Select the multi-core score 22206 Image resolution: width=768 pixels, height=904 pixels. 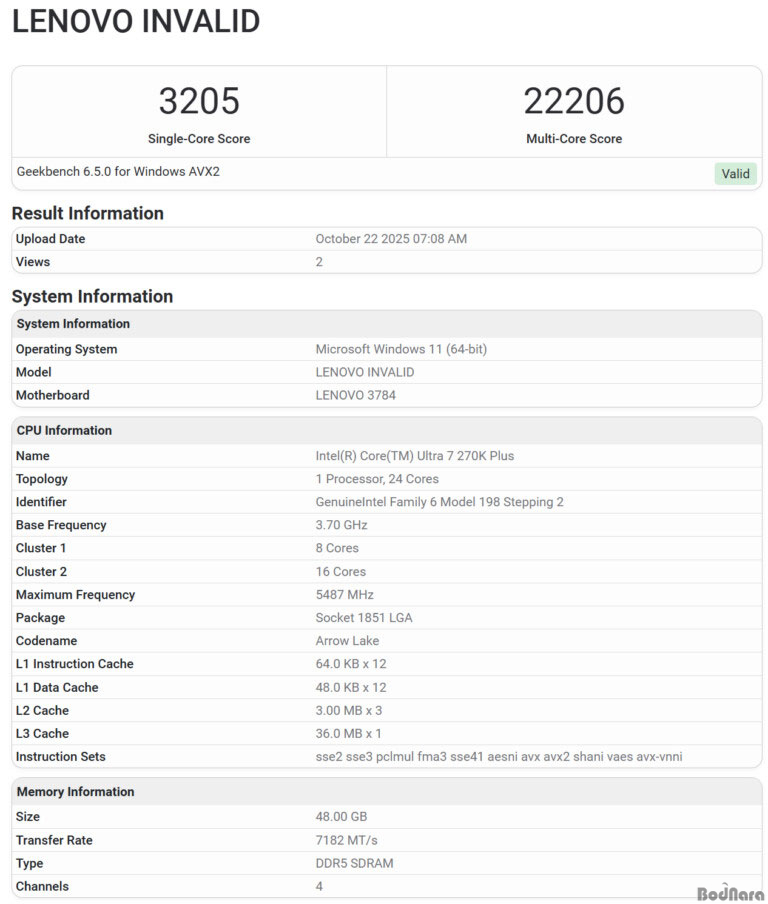(x=574, y=101)
